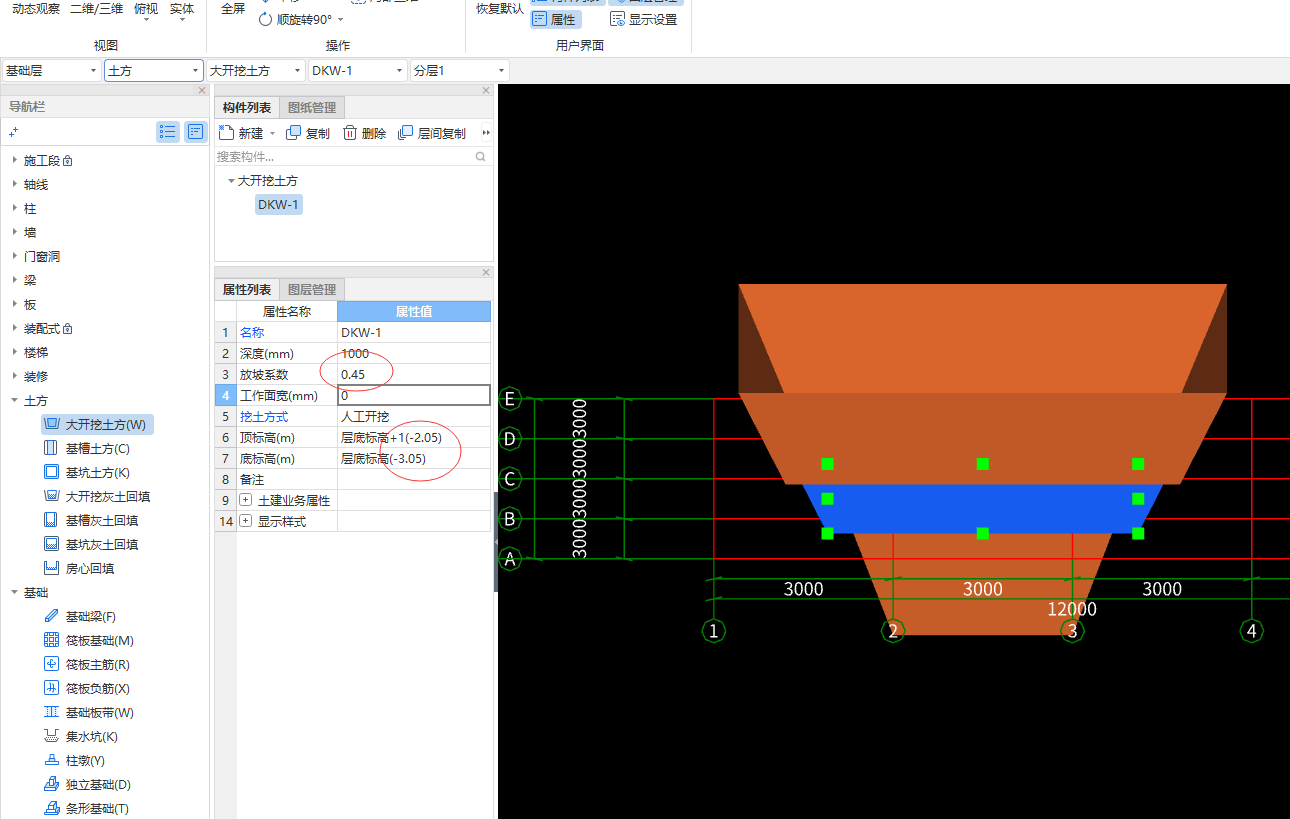1290x819 pixels.
Task: Click the navigation bar add sparkle icon
Action: click(x=13, y=132)
